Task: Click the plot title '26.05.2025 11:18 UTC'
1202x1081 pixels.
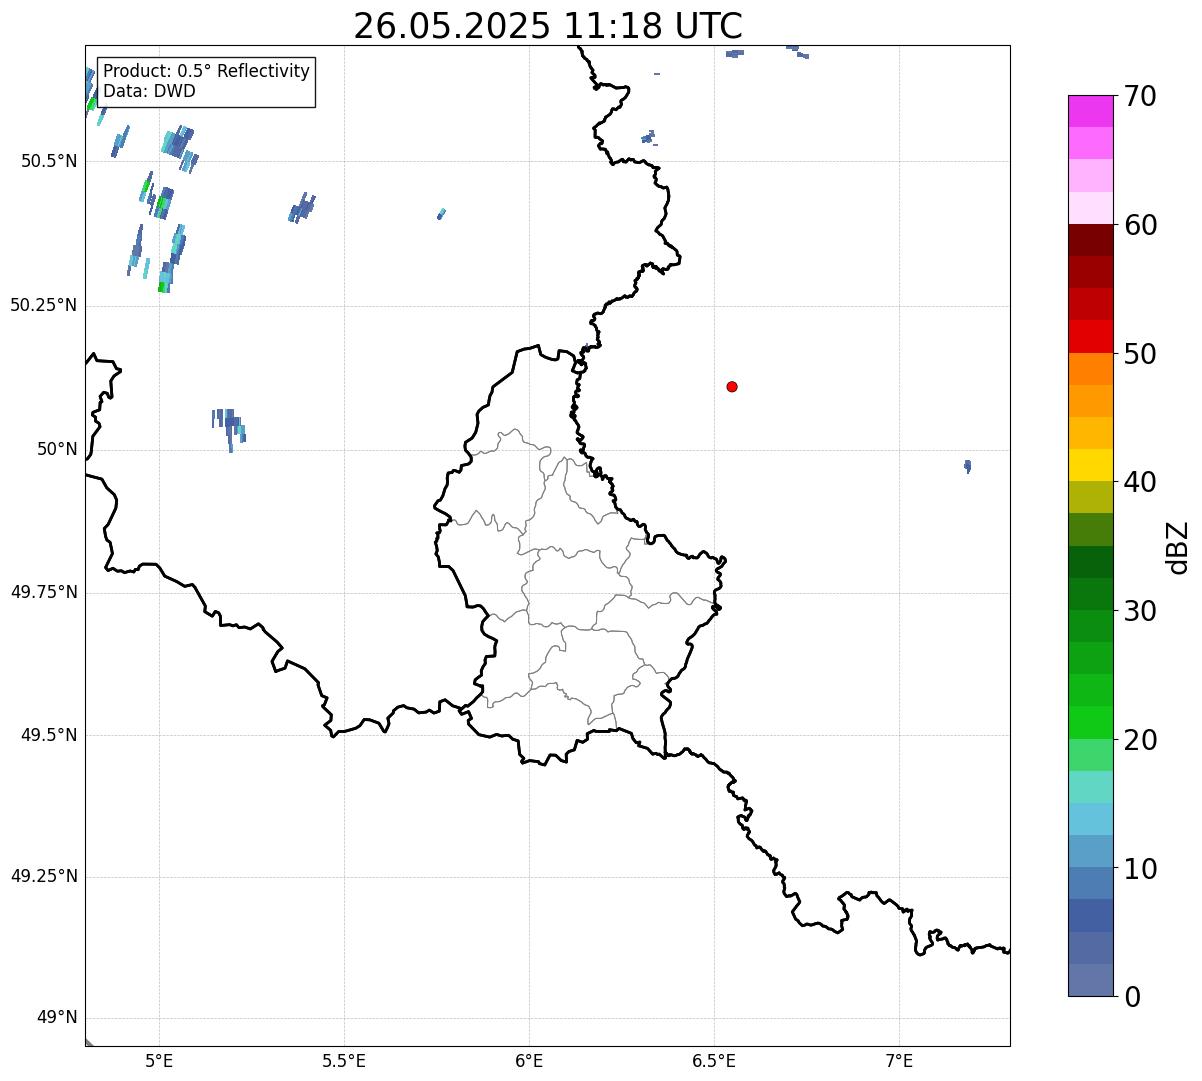Action: tap(548, 26)
